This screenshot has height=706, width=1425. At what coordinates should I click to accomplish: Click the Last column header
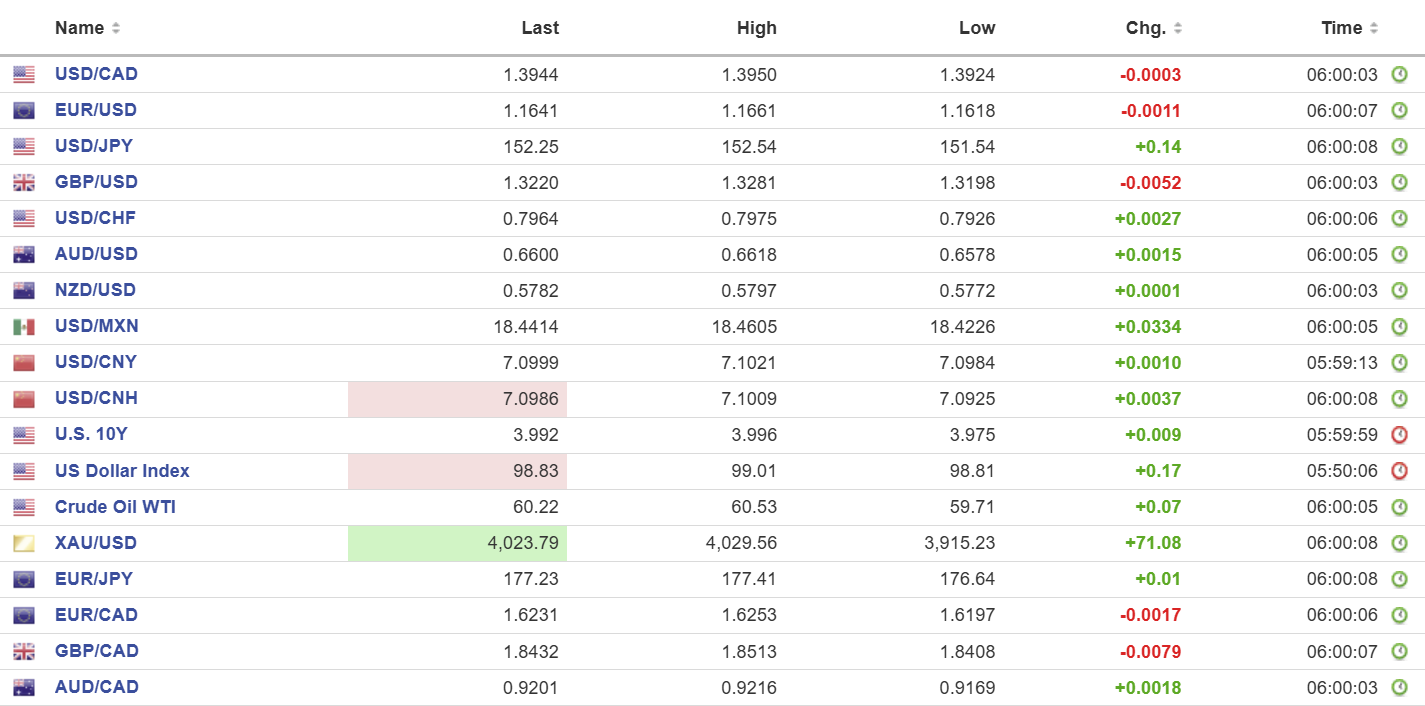(x=540, y=28)
